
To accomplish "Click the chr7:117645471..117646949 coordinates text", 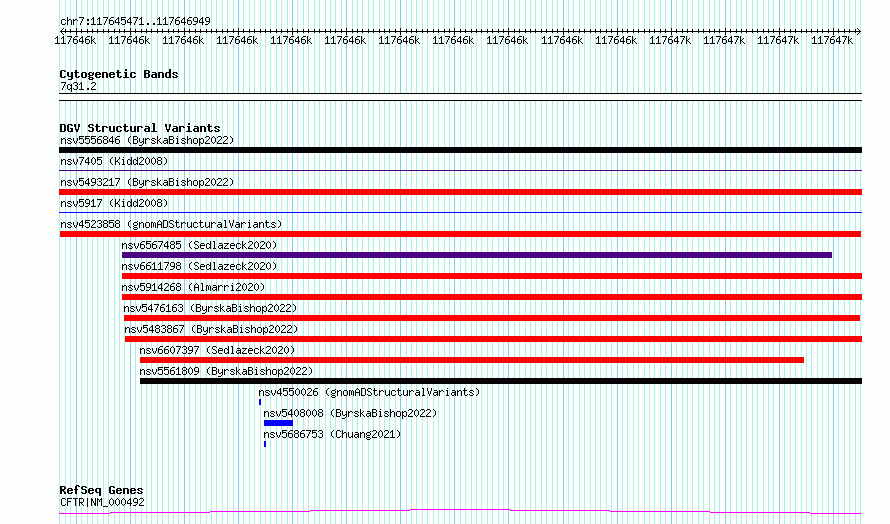I will pyautogui.click(x=135, y=21).
